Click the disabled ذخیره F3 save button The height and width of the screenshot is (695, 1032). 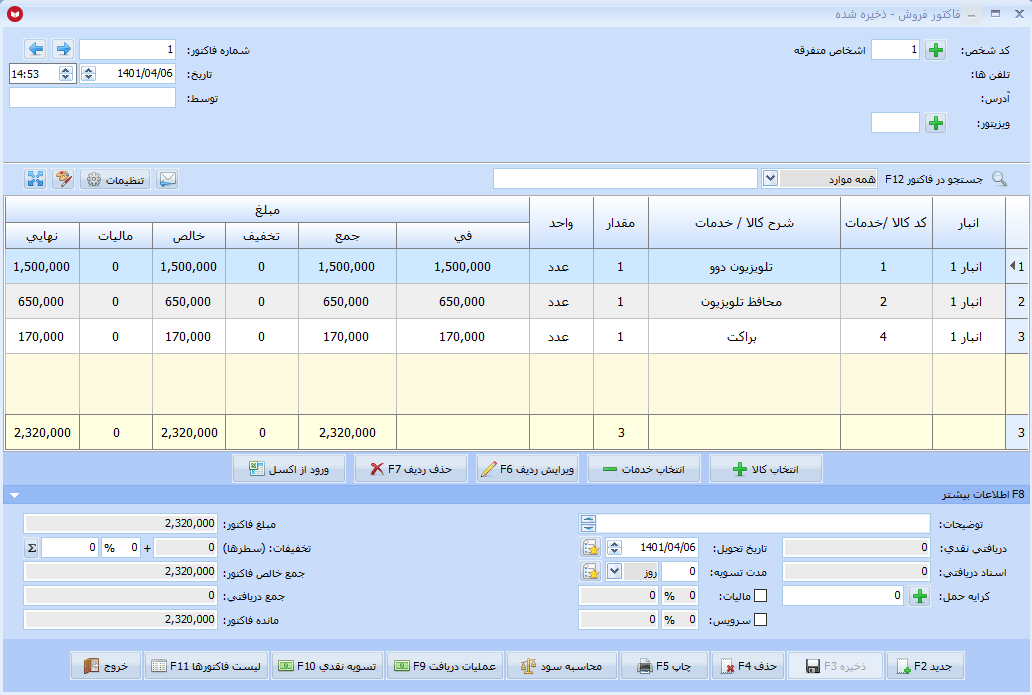pos(836,666)
